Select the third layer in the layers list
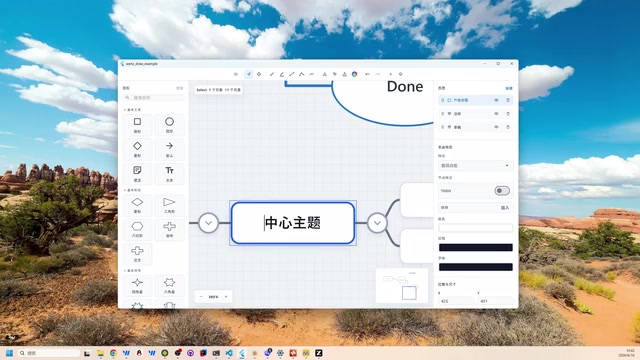The height and width of the screenshot is (360, 640). [476, 127]
